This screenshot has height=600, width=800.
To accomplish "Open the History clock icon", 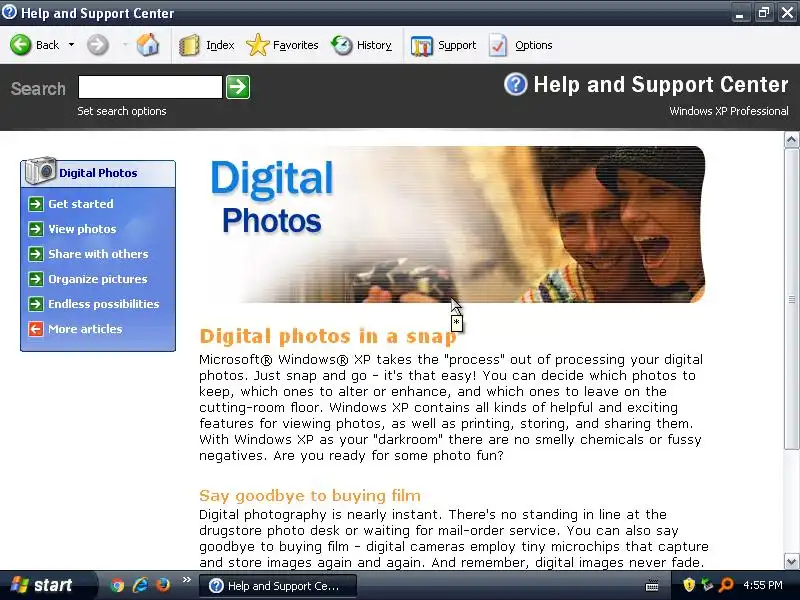I will pos(342,45).
